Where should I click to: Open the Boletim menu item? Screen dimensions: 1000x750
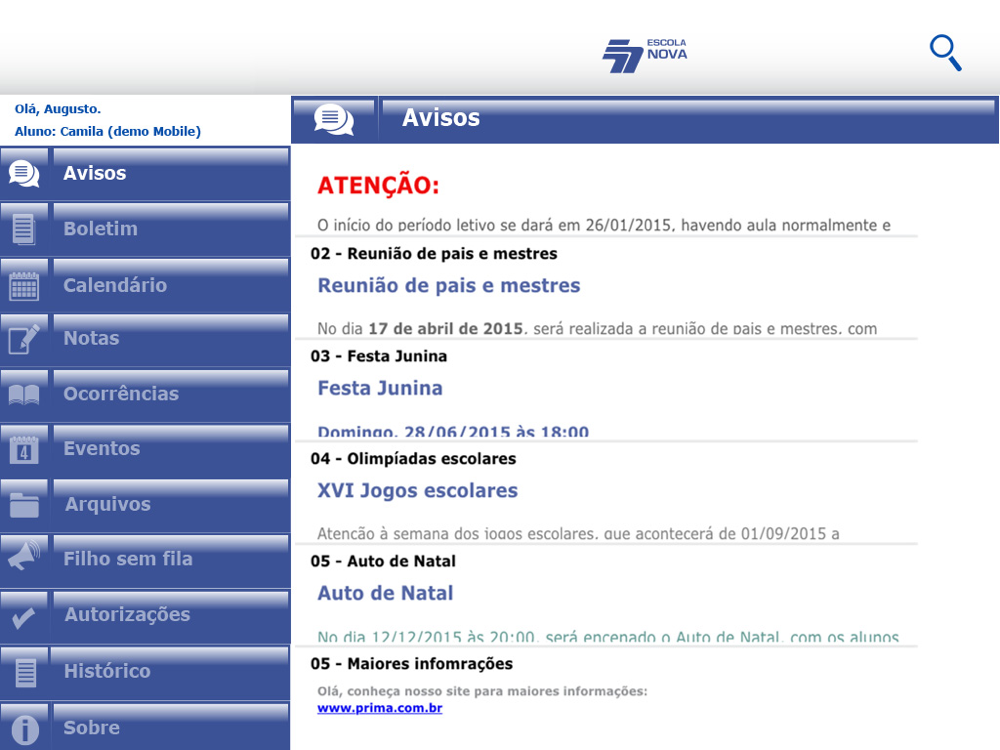145,229
